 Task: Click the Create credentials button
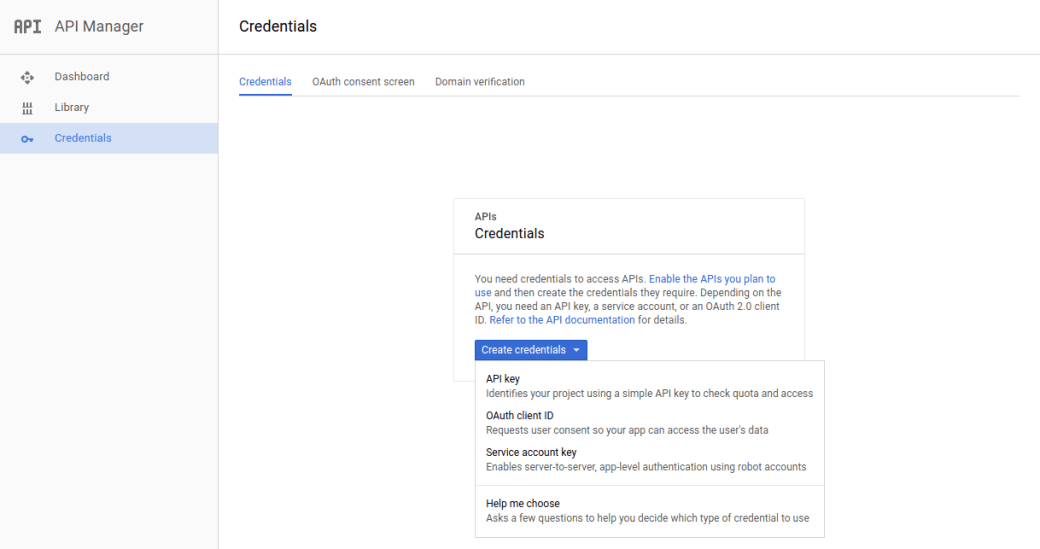[x=531, y=350]
